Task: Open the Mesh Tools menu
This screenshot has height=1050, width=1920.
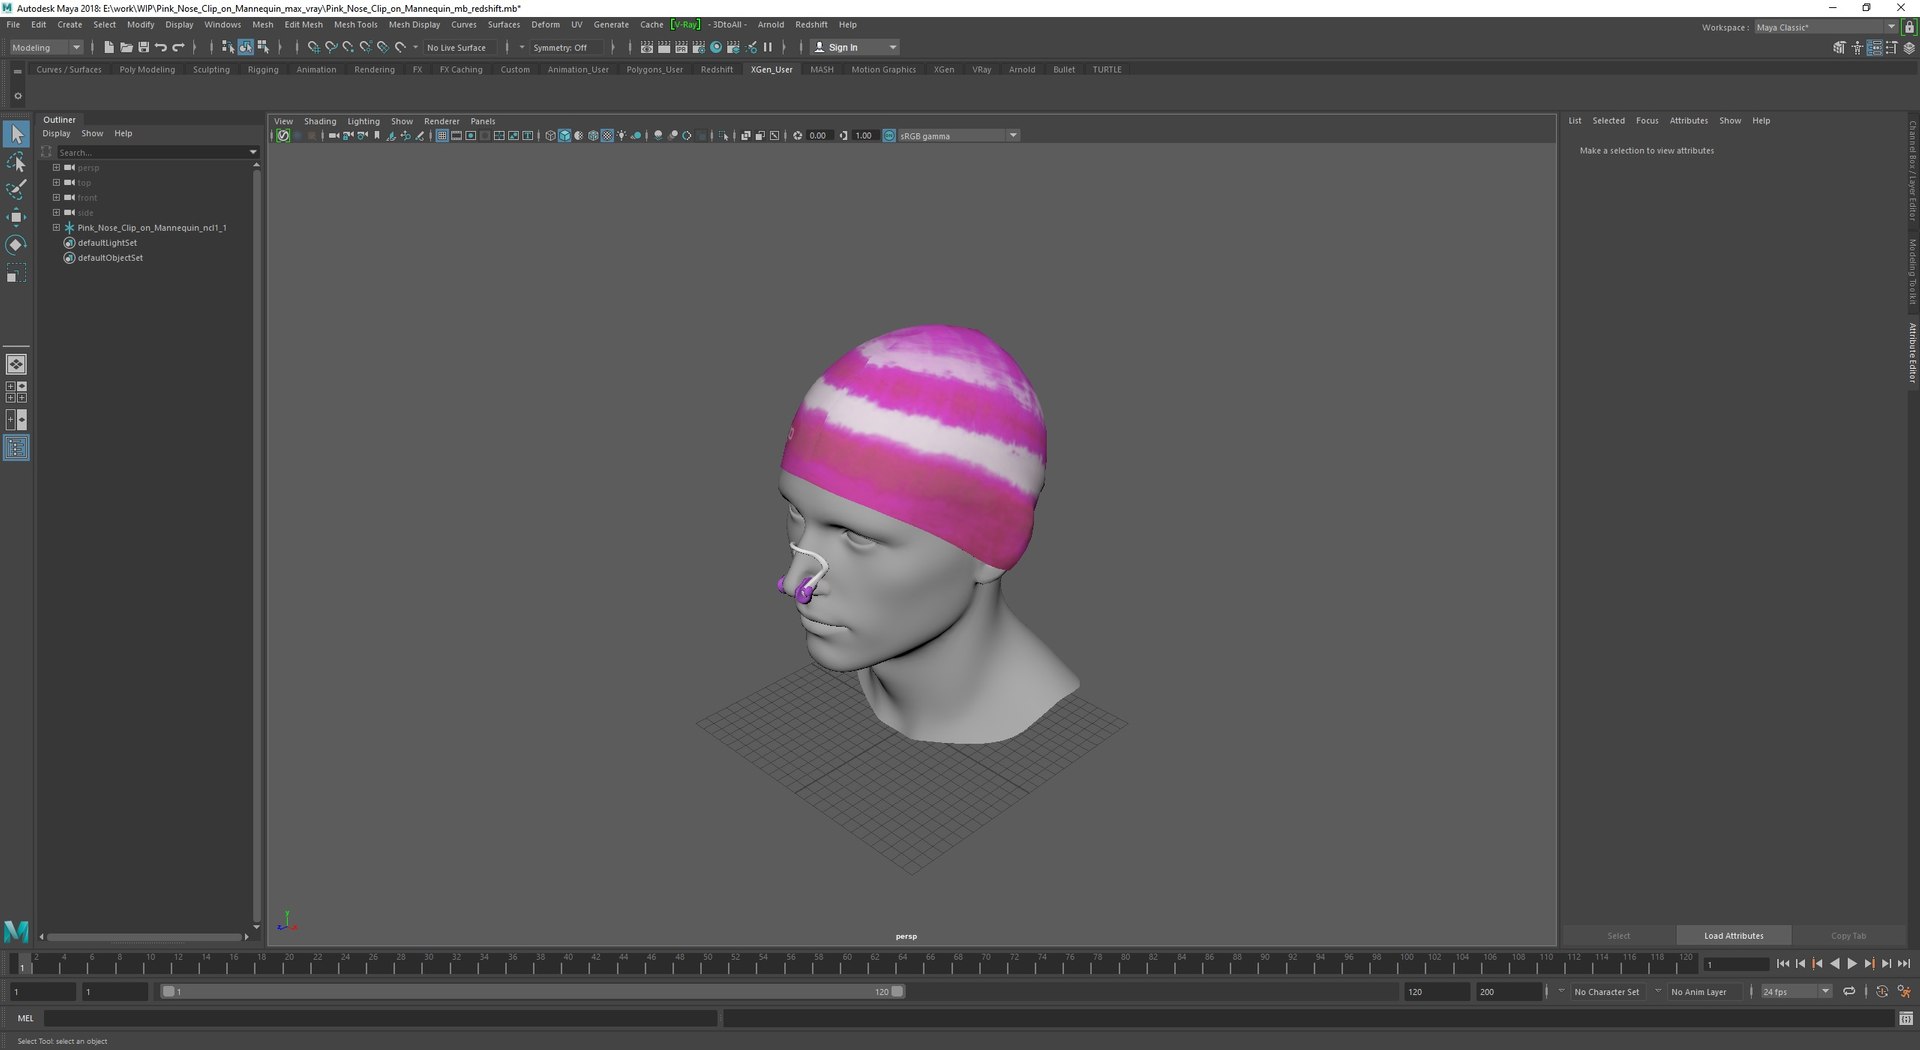Action: coord(355,25)
